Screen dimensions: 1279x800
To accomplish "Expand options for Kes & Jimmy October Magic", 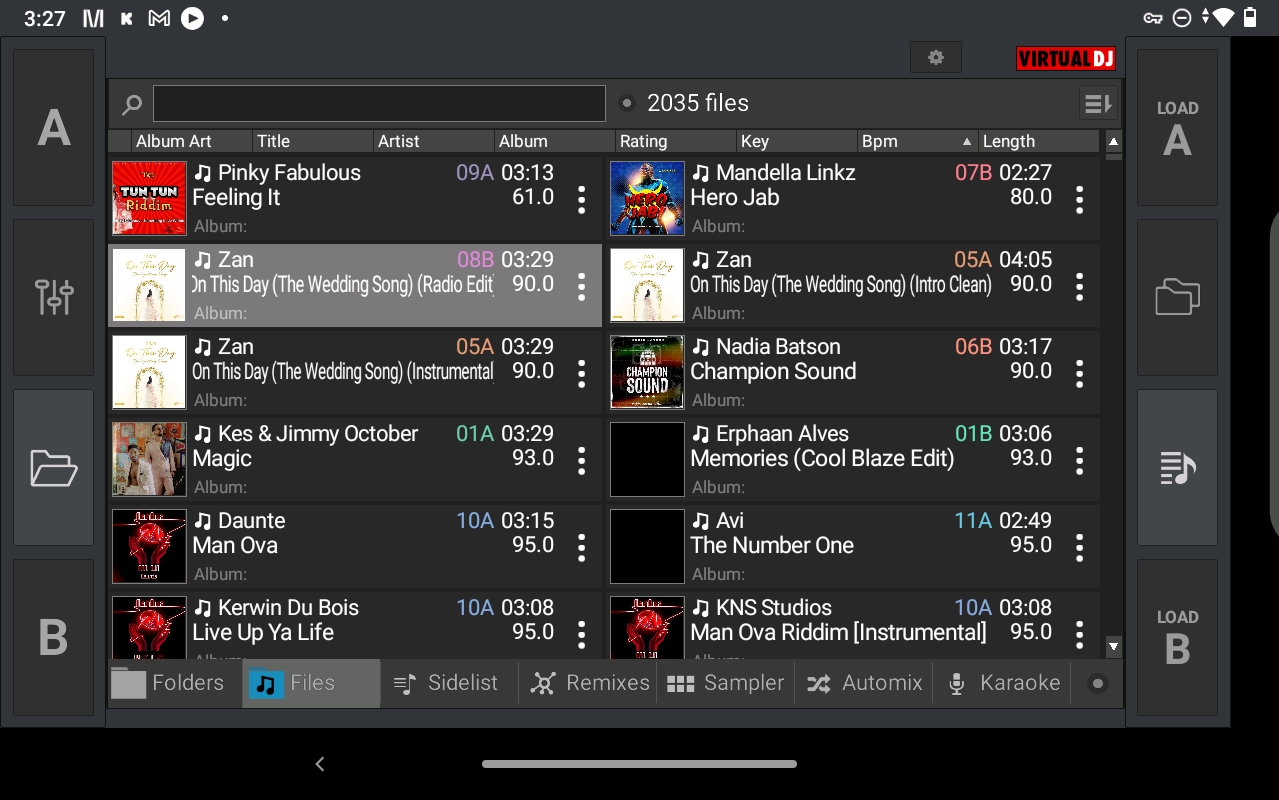I will pos(581,461).
